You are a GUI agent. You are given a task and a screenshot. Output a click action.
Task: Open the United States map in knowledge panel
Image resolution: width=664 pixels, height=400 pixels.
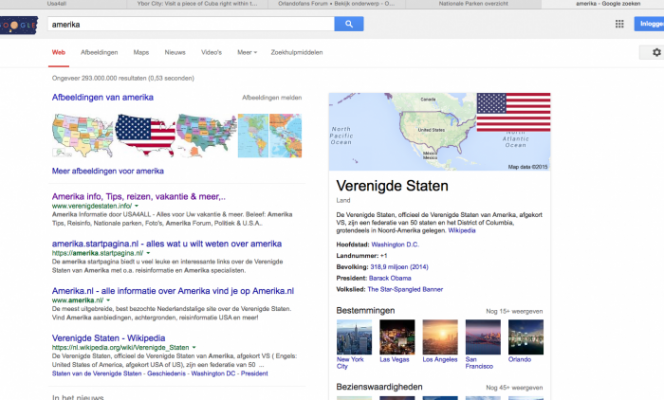click(x=402, y=132)
